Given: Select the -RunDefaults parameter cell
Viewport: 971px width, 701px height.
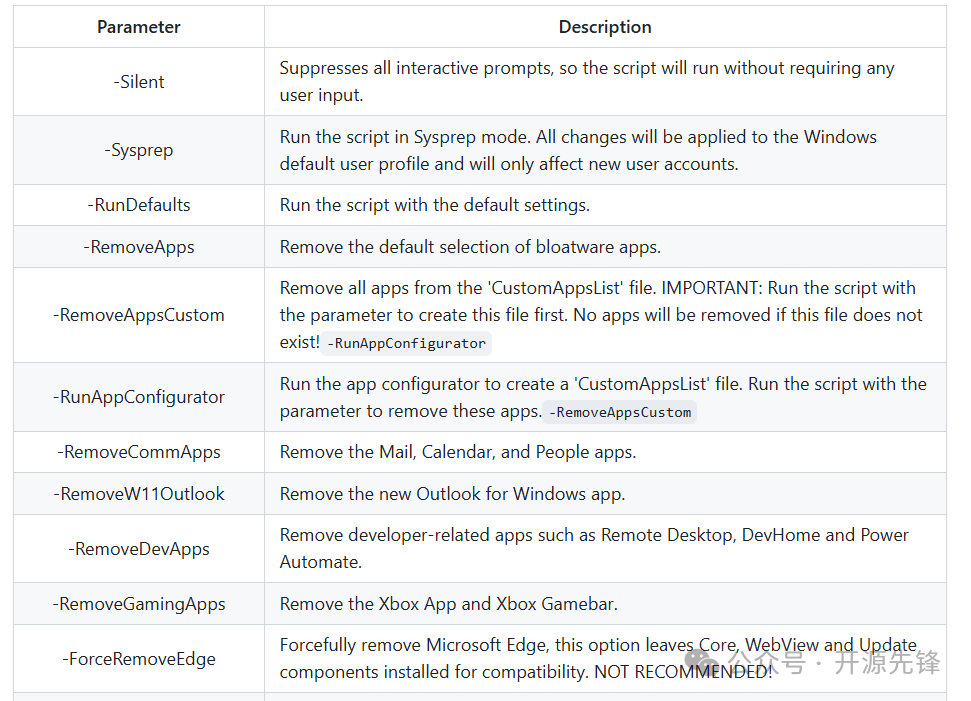Looking at the screenshot, I should coord(139,205).
